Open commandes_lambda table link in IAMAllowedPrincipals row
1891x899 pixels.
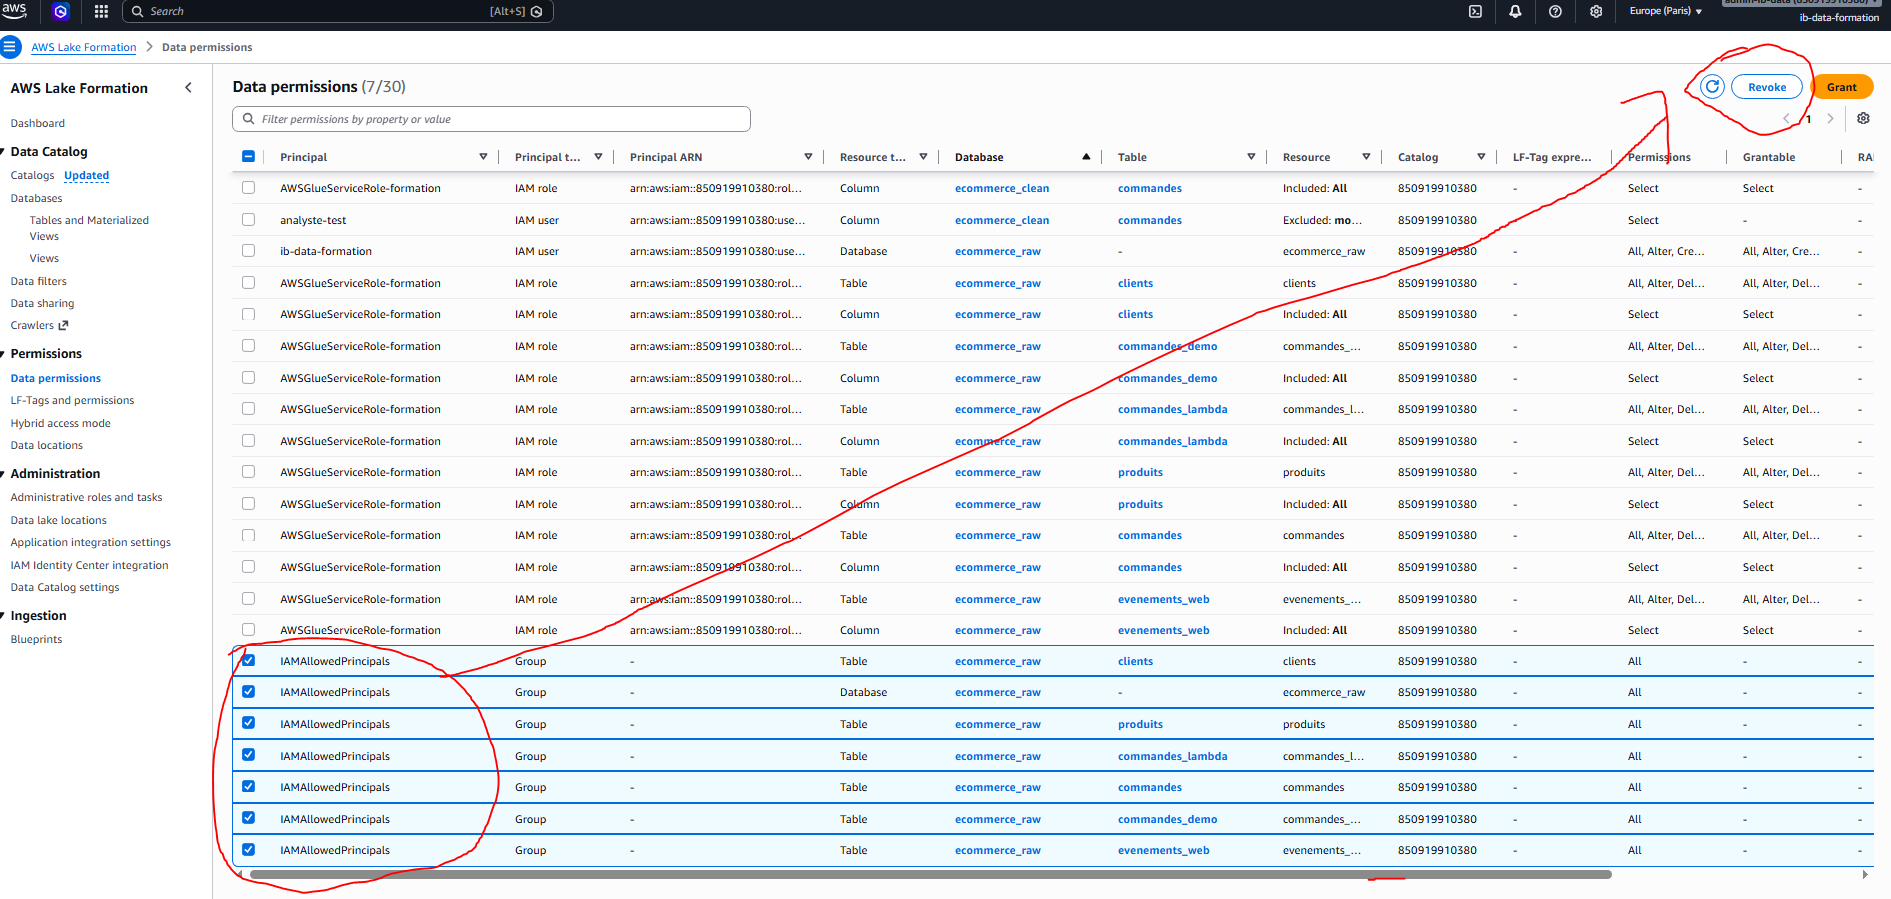1172,756
